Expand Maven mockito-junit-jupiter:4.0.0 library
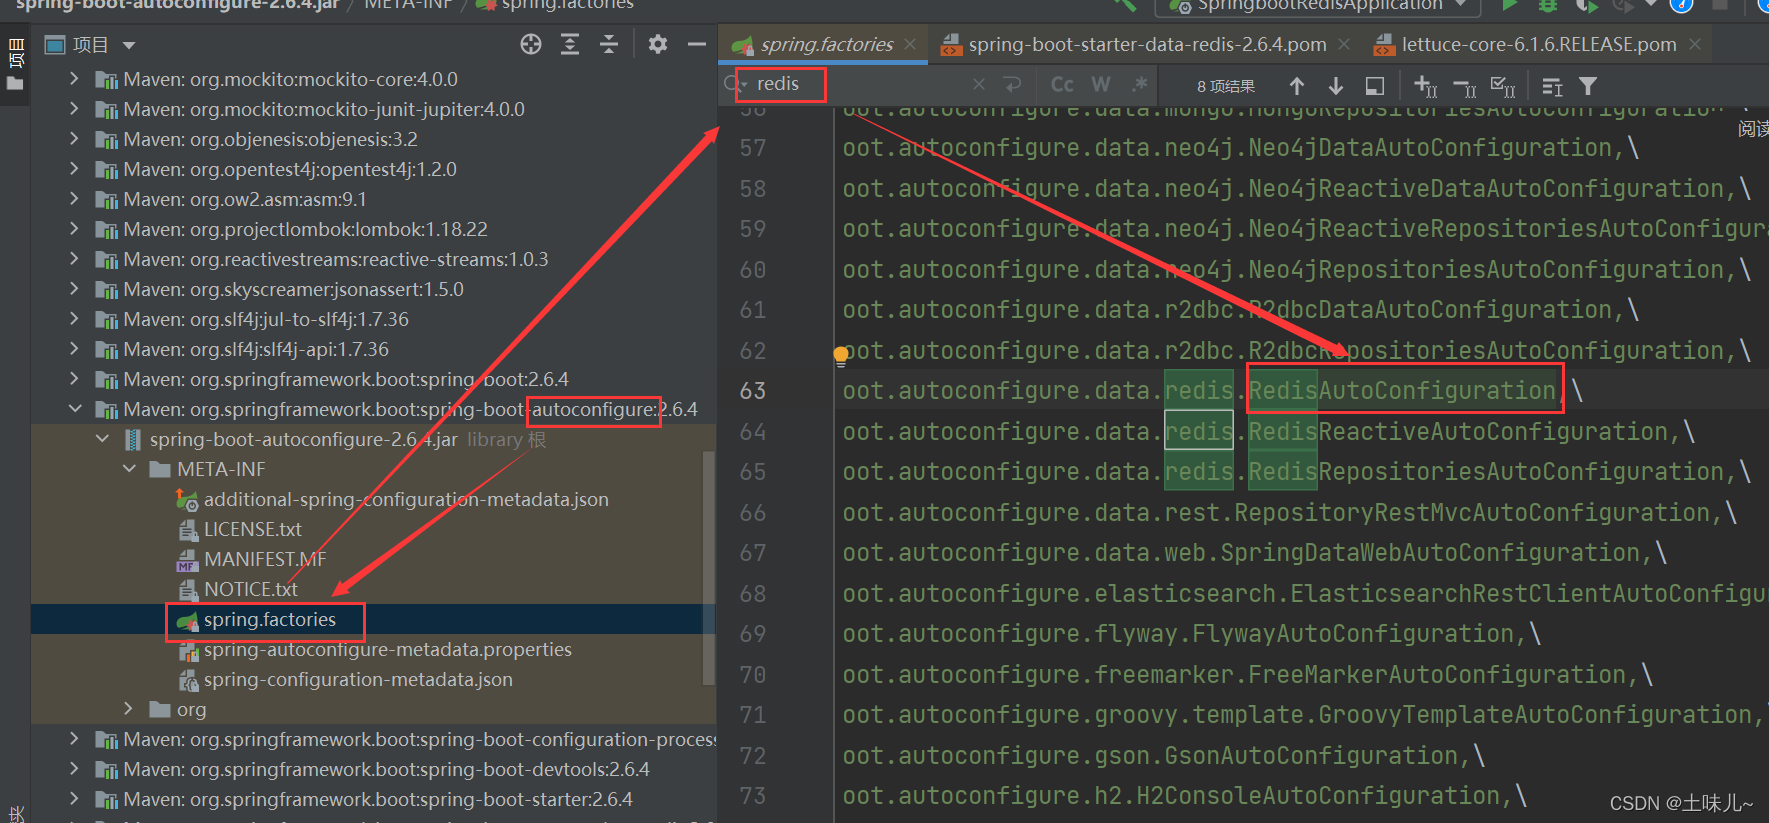The height and width of the screenshot is (823, 1769). tap(74, 109)
